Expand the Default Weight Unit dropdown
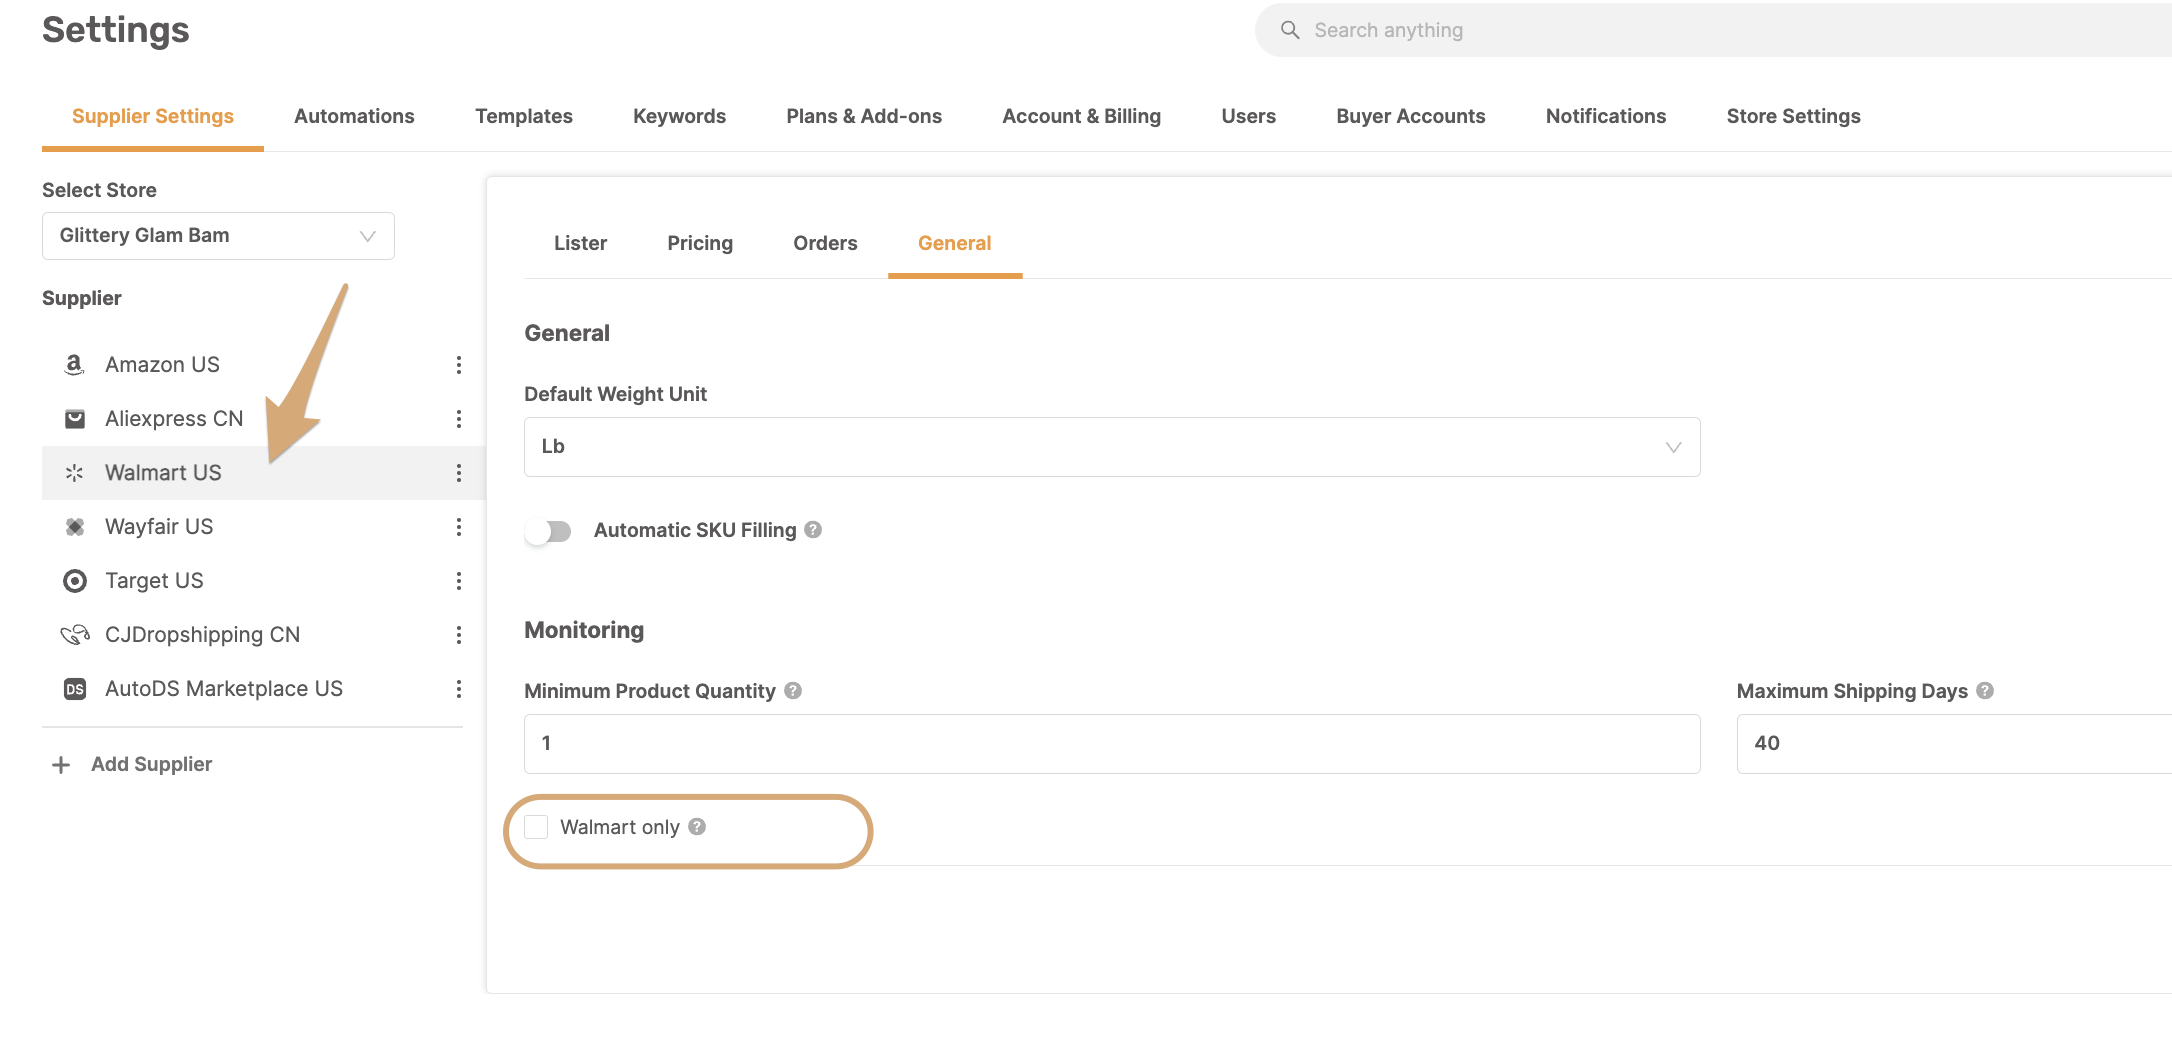Viewport: 2172px width, 1044px height. pyautogui.click(x=1112, y=447)
